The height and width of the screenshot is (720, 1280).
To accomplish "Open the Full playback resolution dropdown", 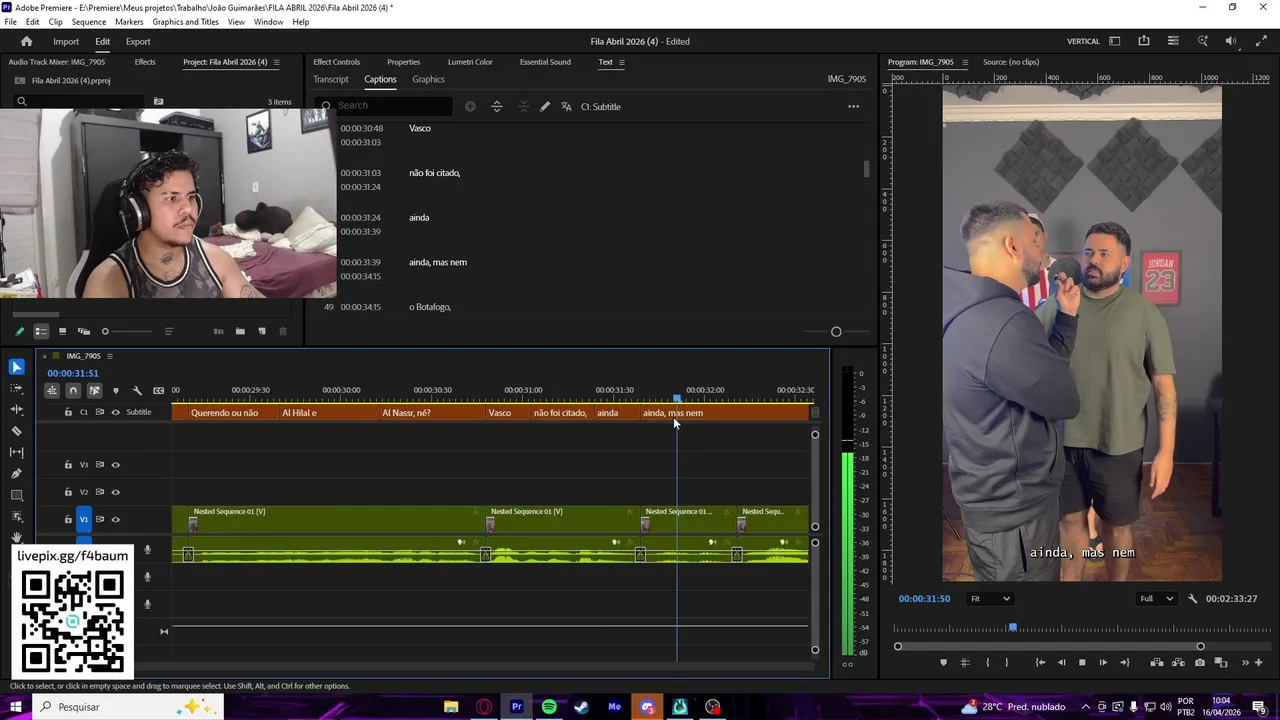I will tap(1156, 599).
